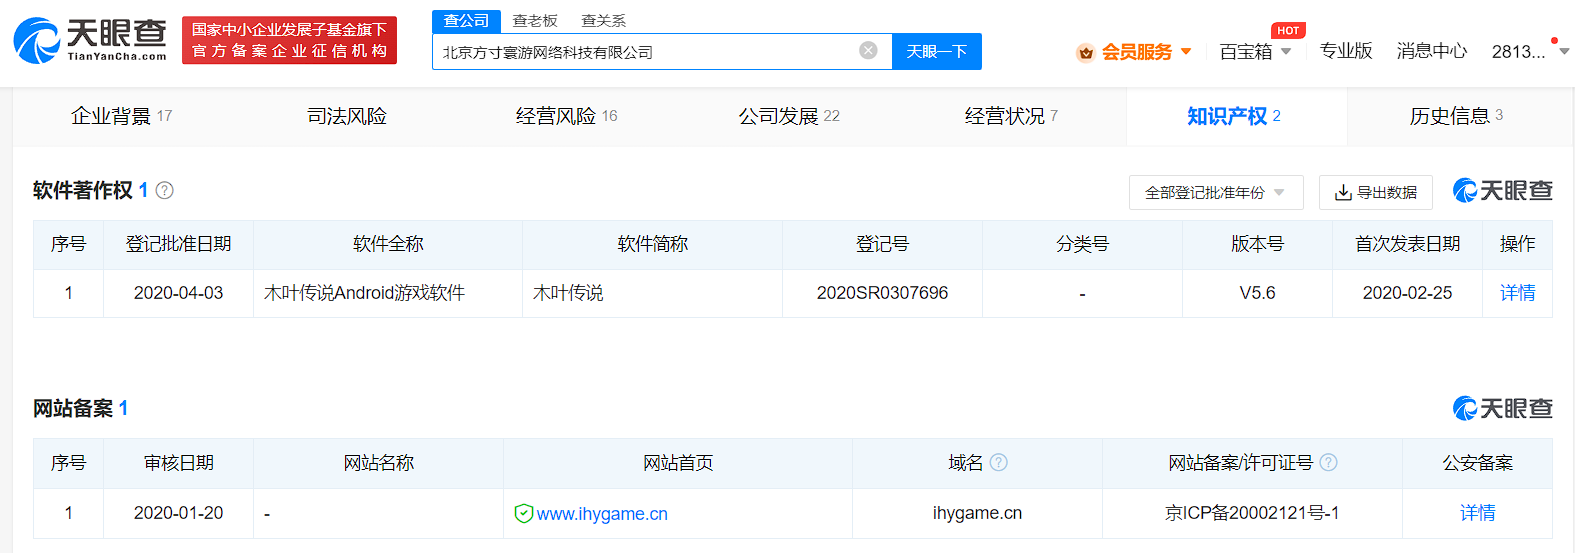Image resolution: width=1575 pixels, height=553 pixels.
Task: Click the 天眼一下 search button
Action: 937,51
